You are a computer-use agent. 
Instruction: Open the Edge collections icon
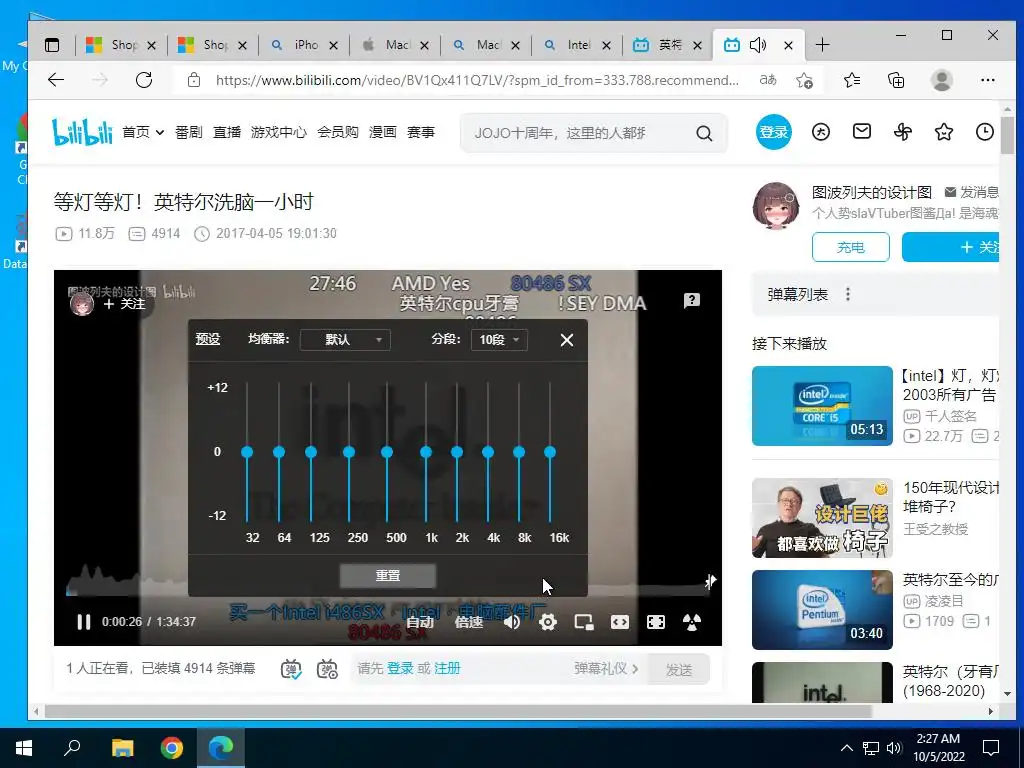point(897,80)
